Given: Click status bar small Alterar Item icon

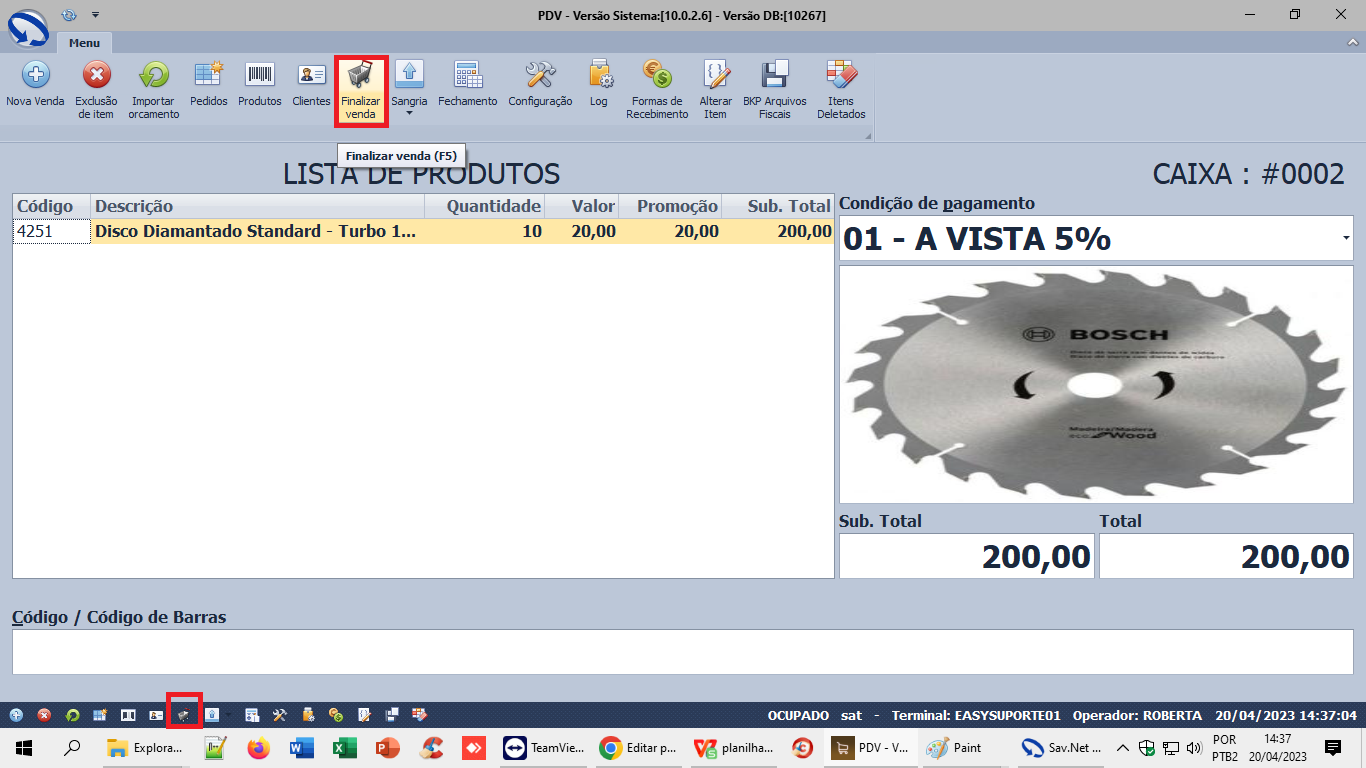Looking at the screenshot, I should tap(364, 715).
